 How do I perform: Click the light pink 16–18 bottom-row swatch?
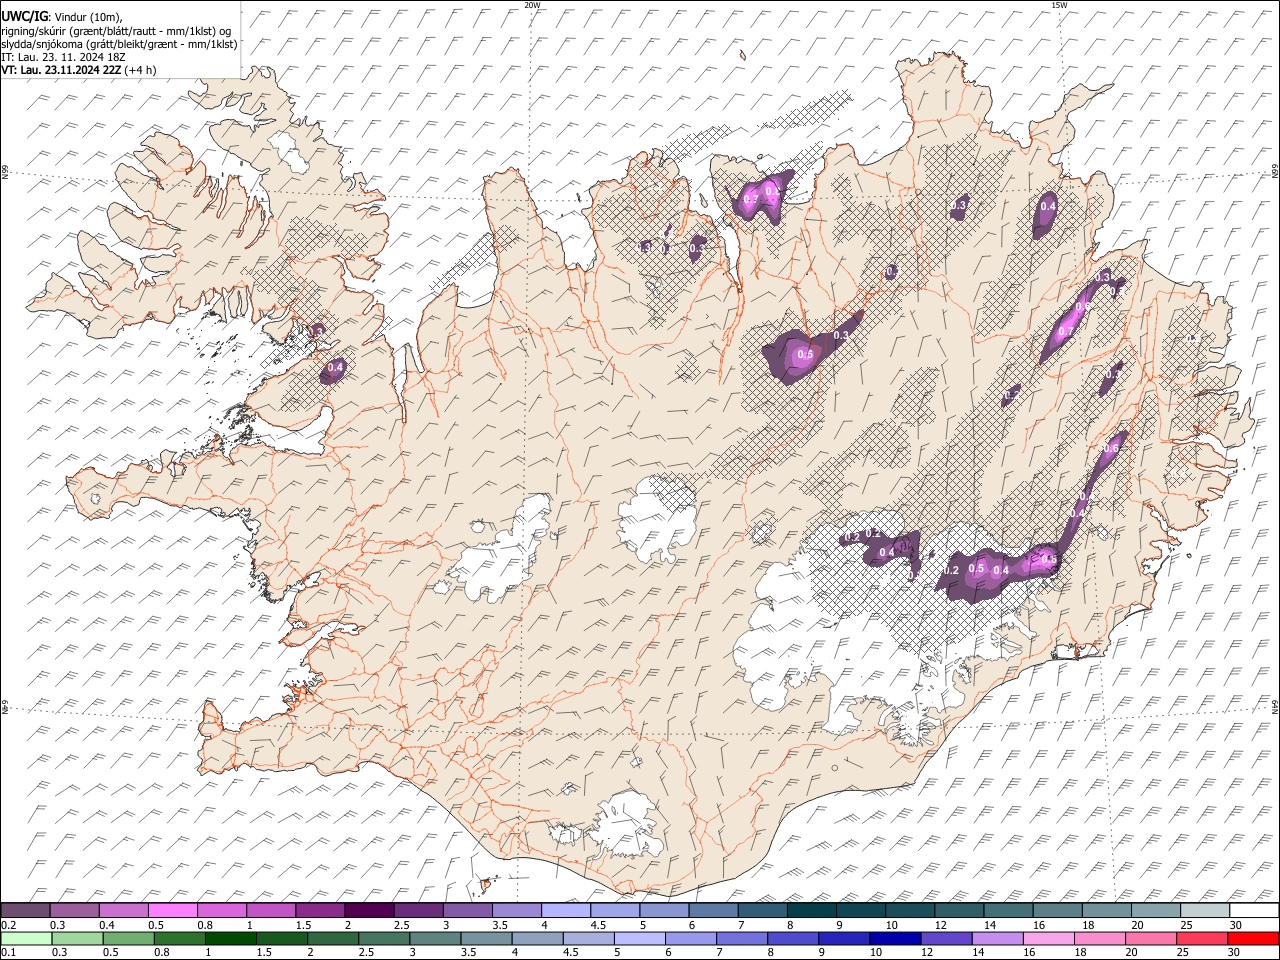pos(1048,938)
